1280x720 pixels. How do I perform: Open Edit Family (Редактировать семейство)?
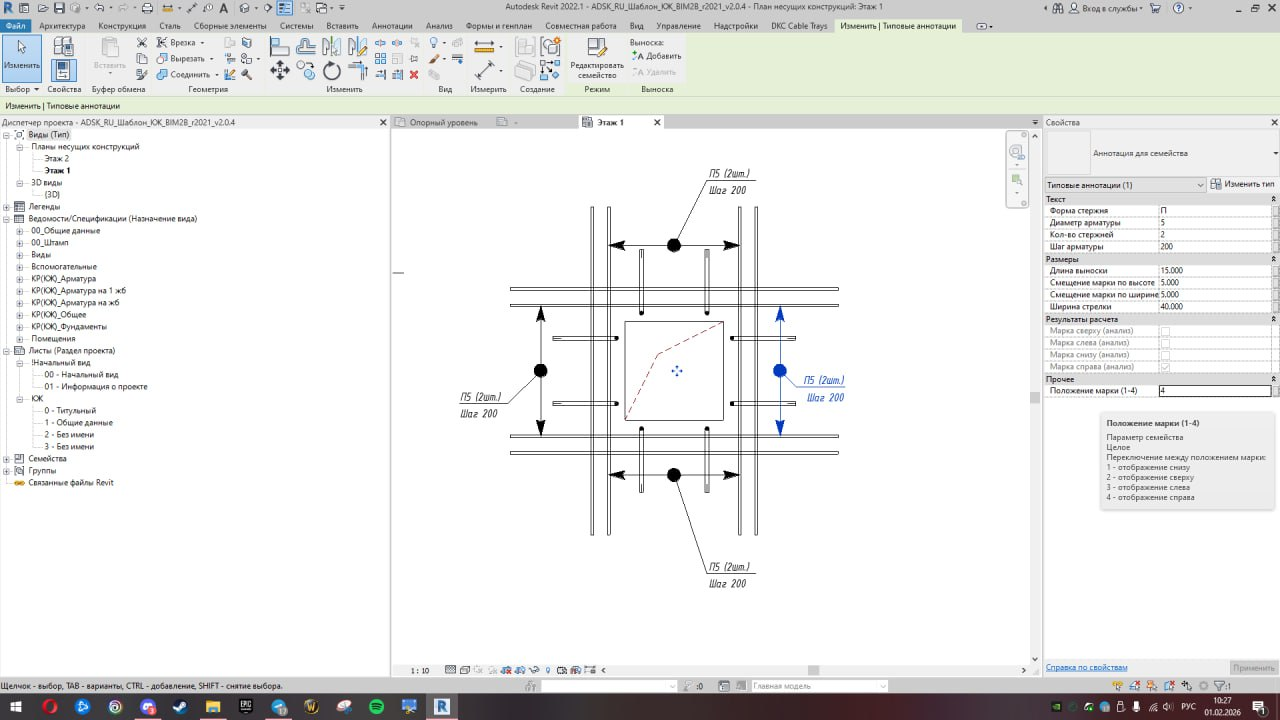click(596, 58)
